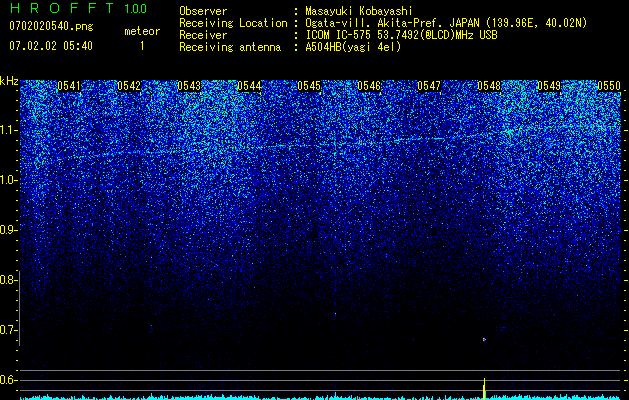Image resolution: width=629 pixels, height=400 pixels.
Task: Click the 0541 time marker
Action: [69, 86]
